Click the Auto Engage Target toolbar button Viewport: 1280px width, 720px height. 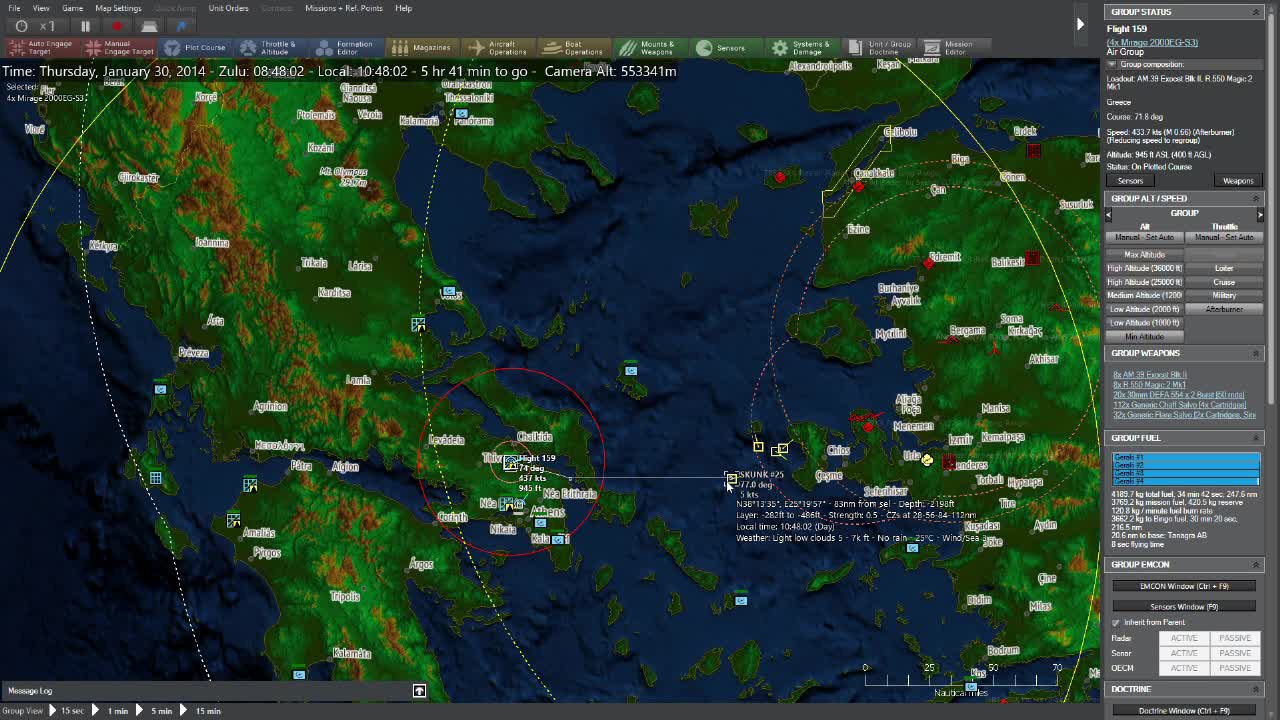point(41,47)
